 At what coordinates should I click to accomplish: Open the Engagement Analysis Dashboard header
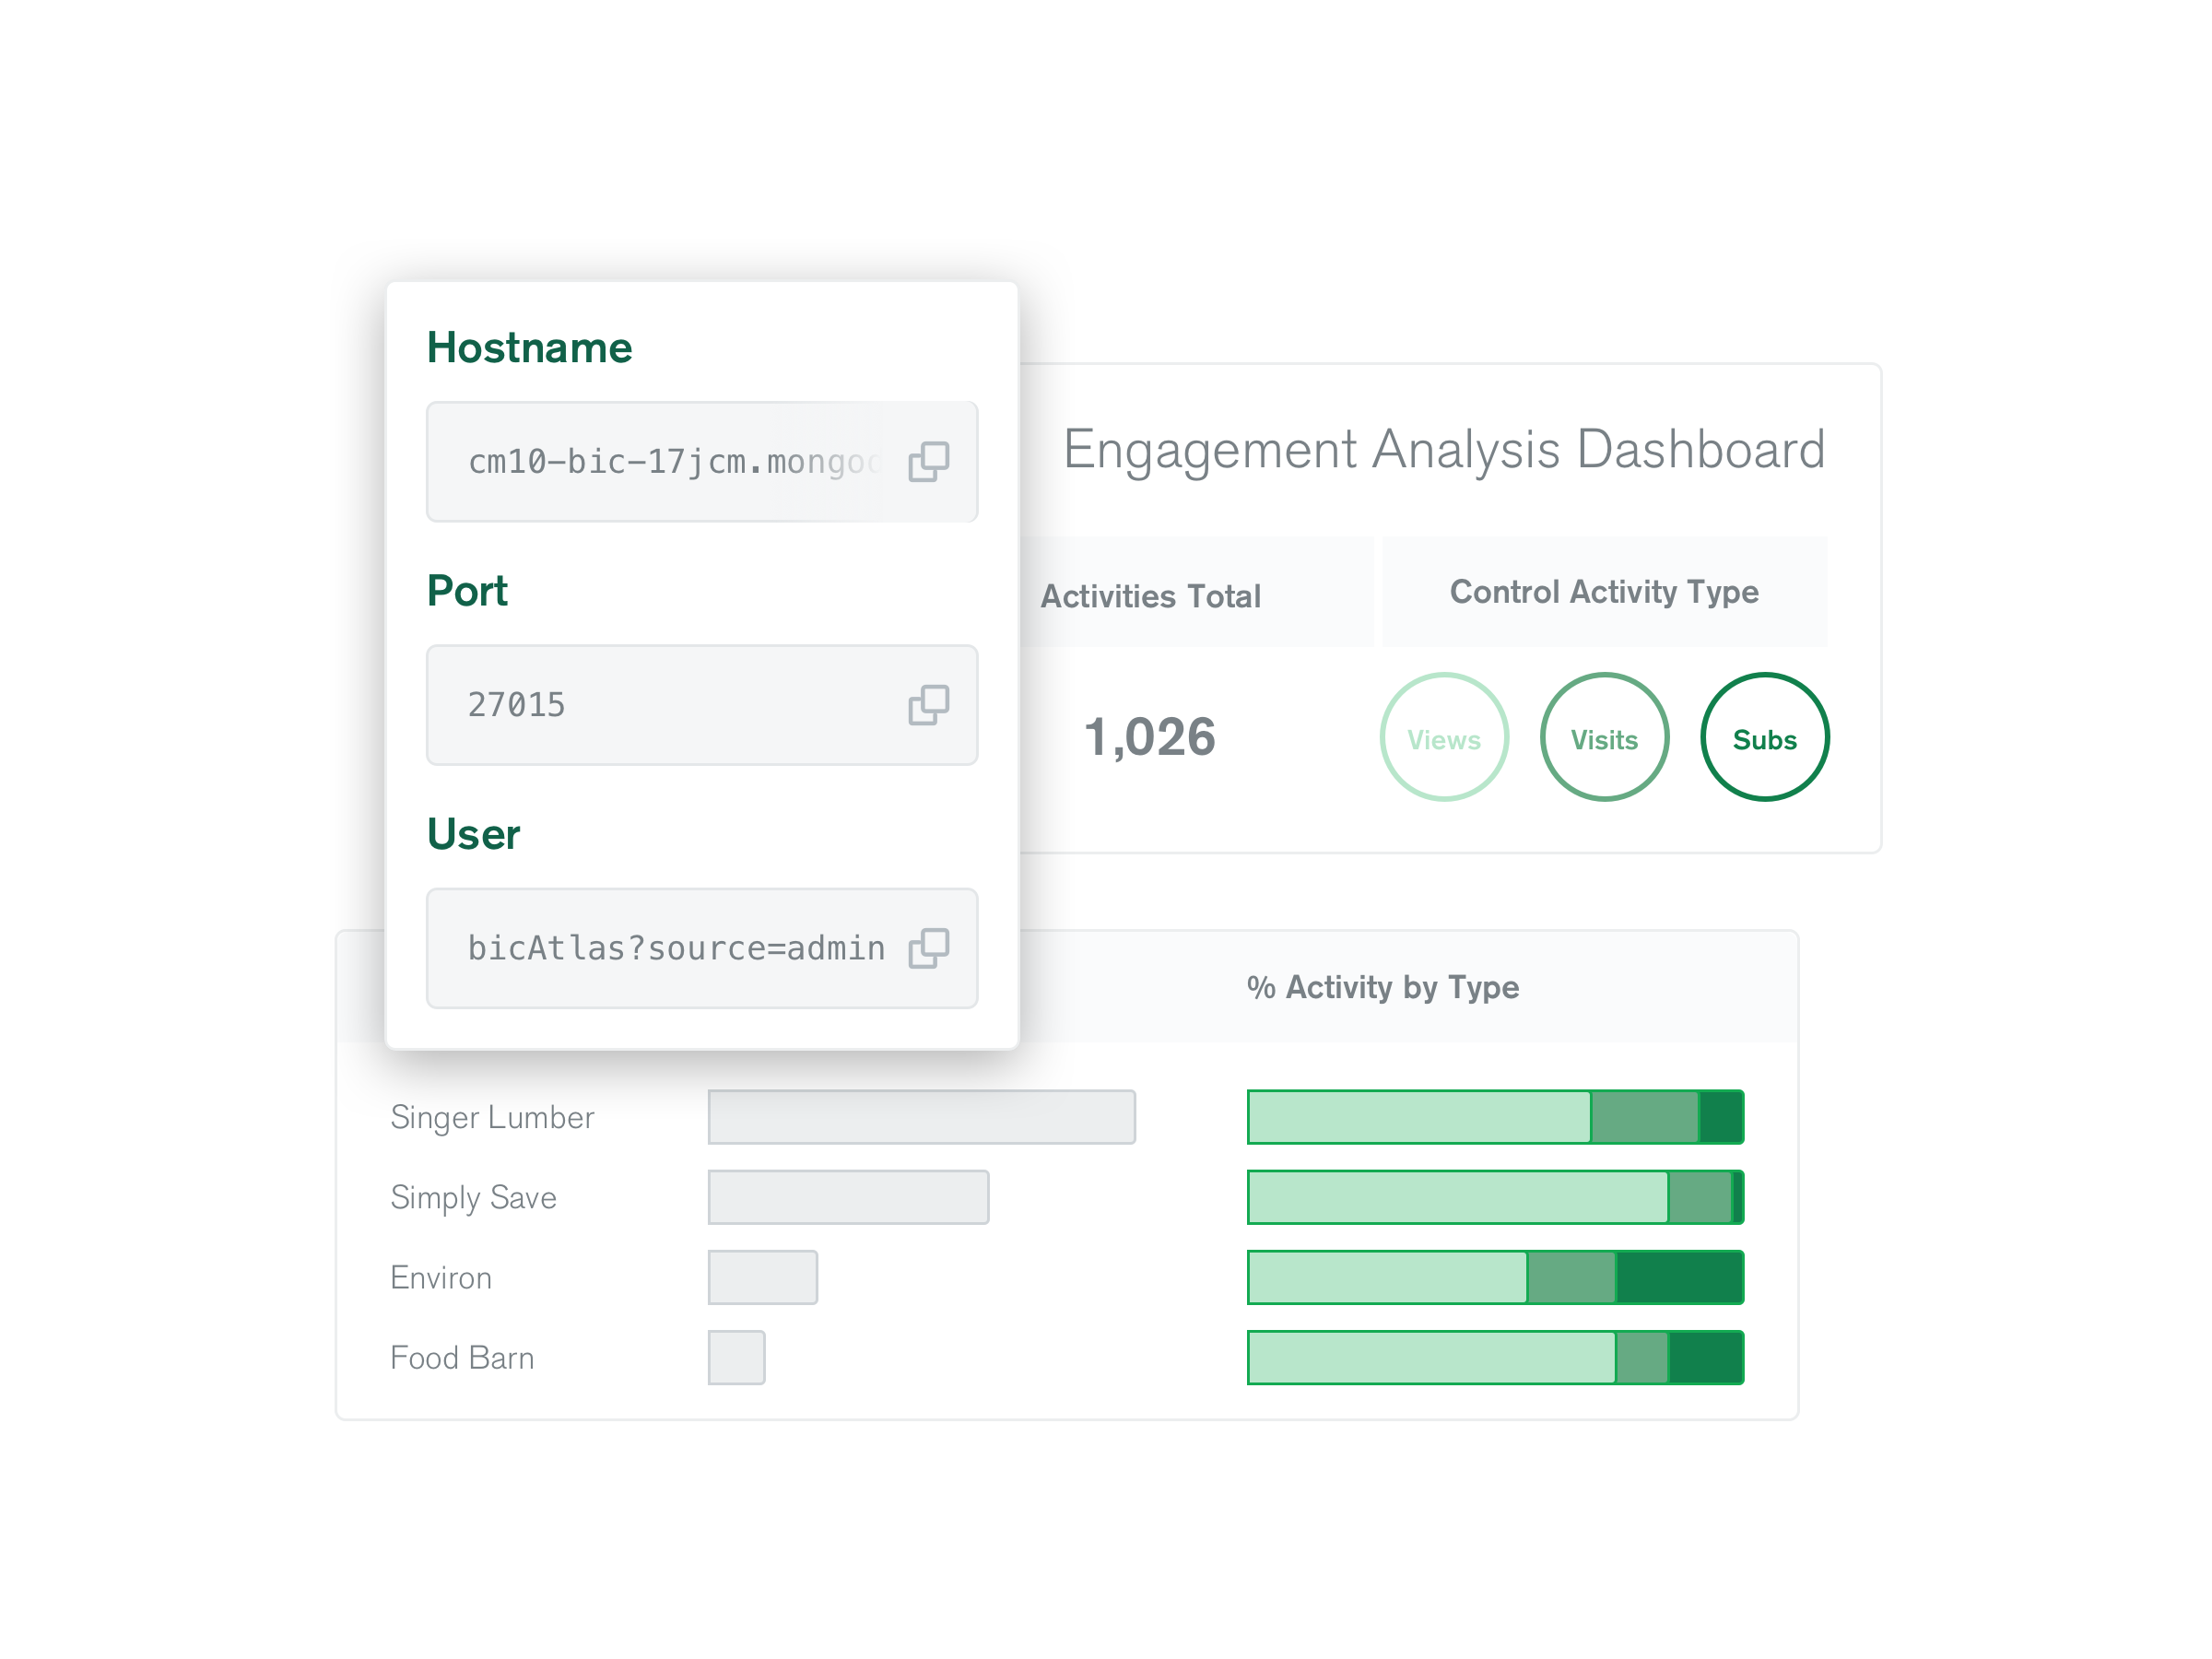click(x=1443, y=450)
